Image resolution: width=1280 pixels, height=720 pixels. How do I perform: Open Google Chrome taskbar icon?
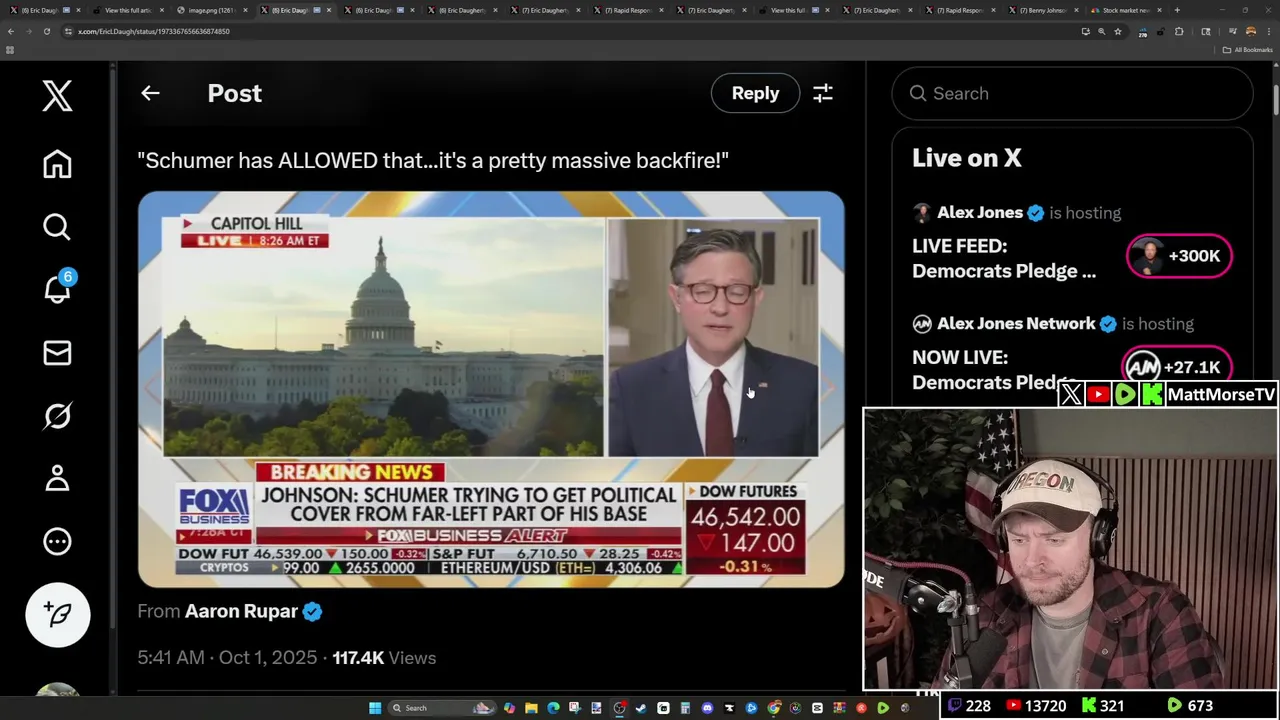pos(773,708)
